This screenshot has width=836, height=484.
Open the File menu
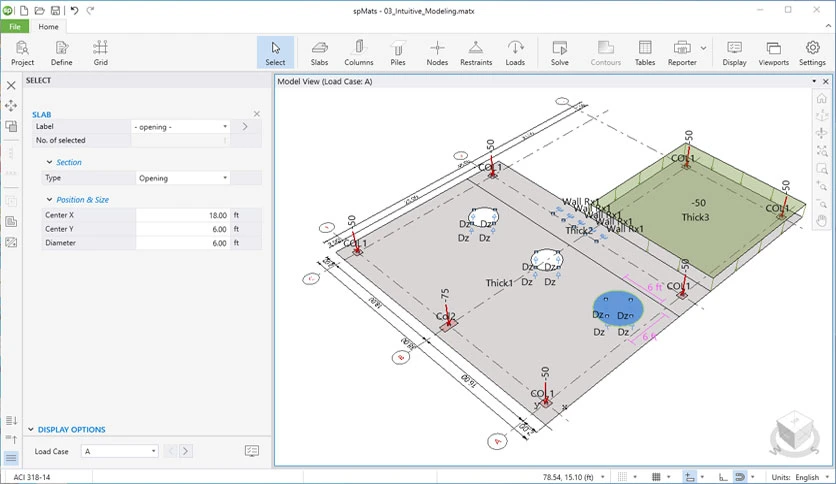15,27
